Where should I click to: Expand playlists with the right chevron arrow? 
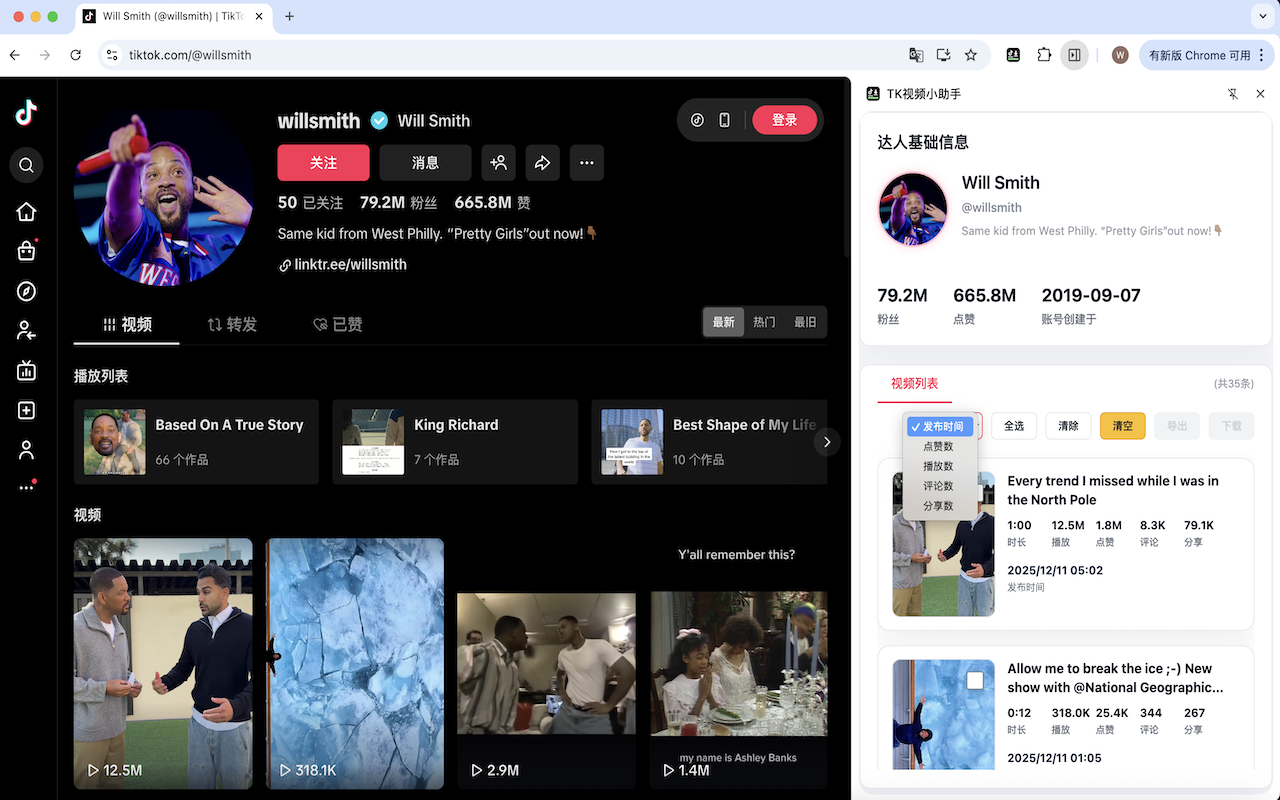tap(826, 441)
